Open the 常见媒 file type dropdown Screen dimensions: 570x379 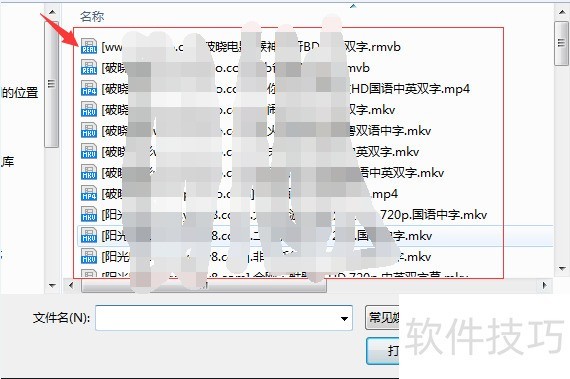click(x=382, y=318)
